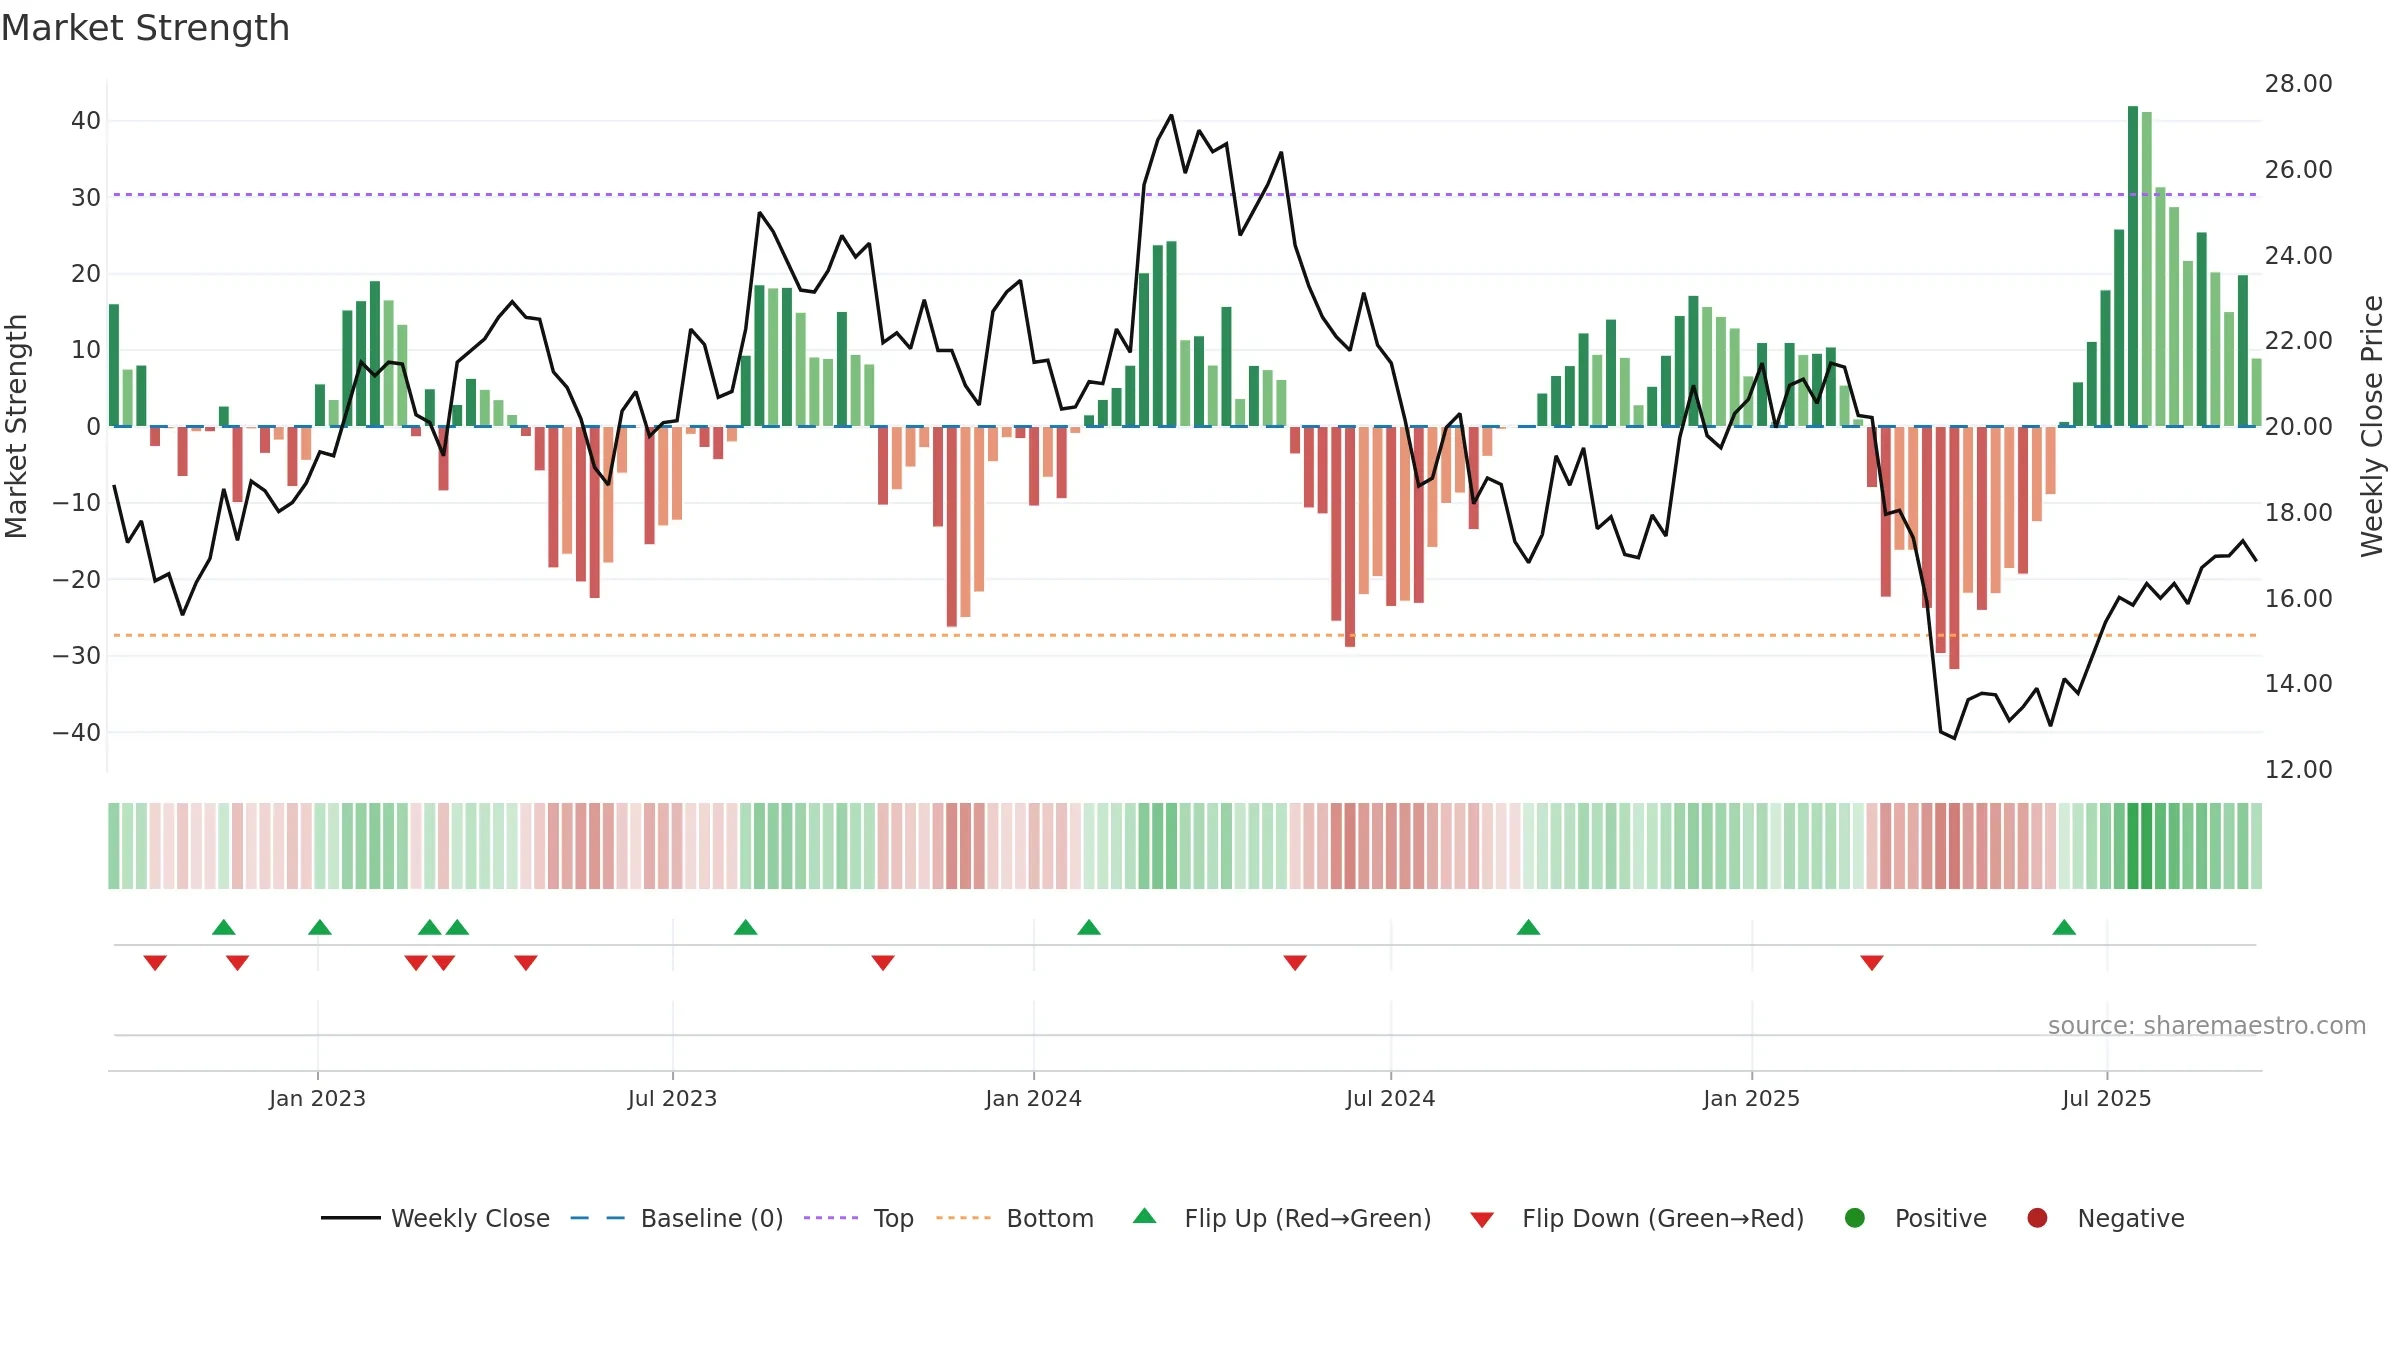Click the Jul 2023 axis label
This screenshot has width=2400, height=1350.
pyautogui.click(x=672, y=1098)
